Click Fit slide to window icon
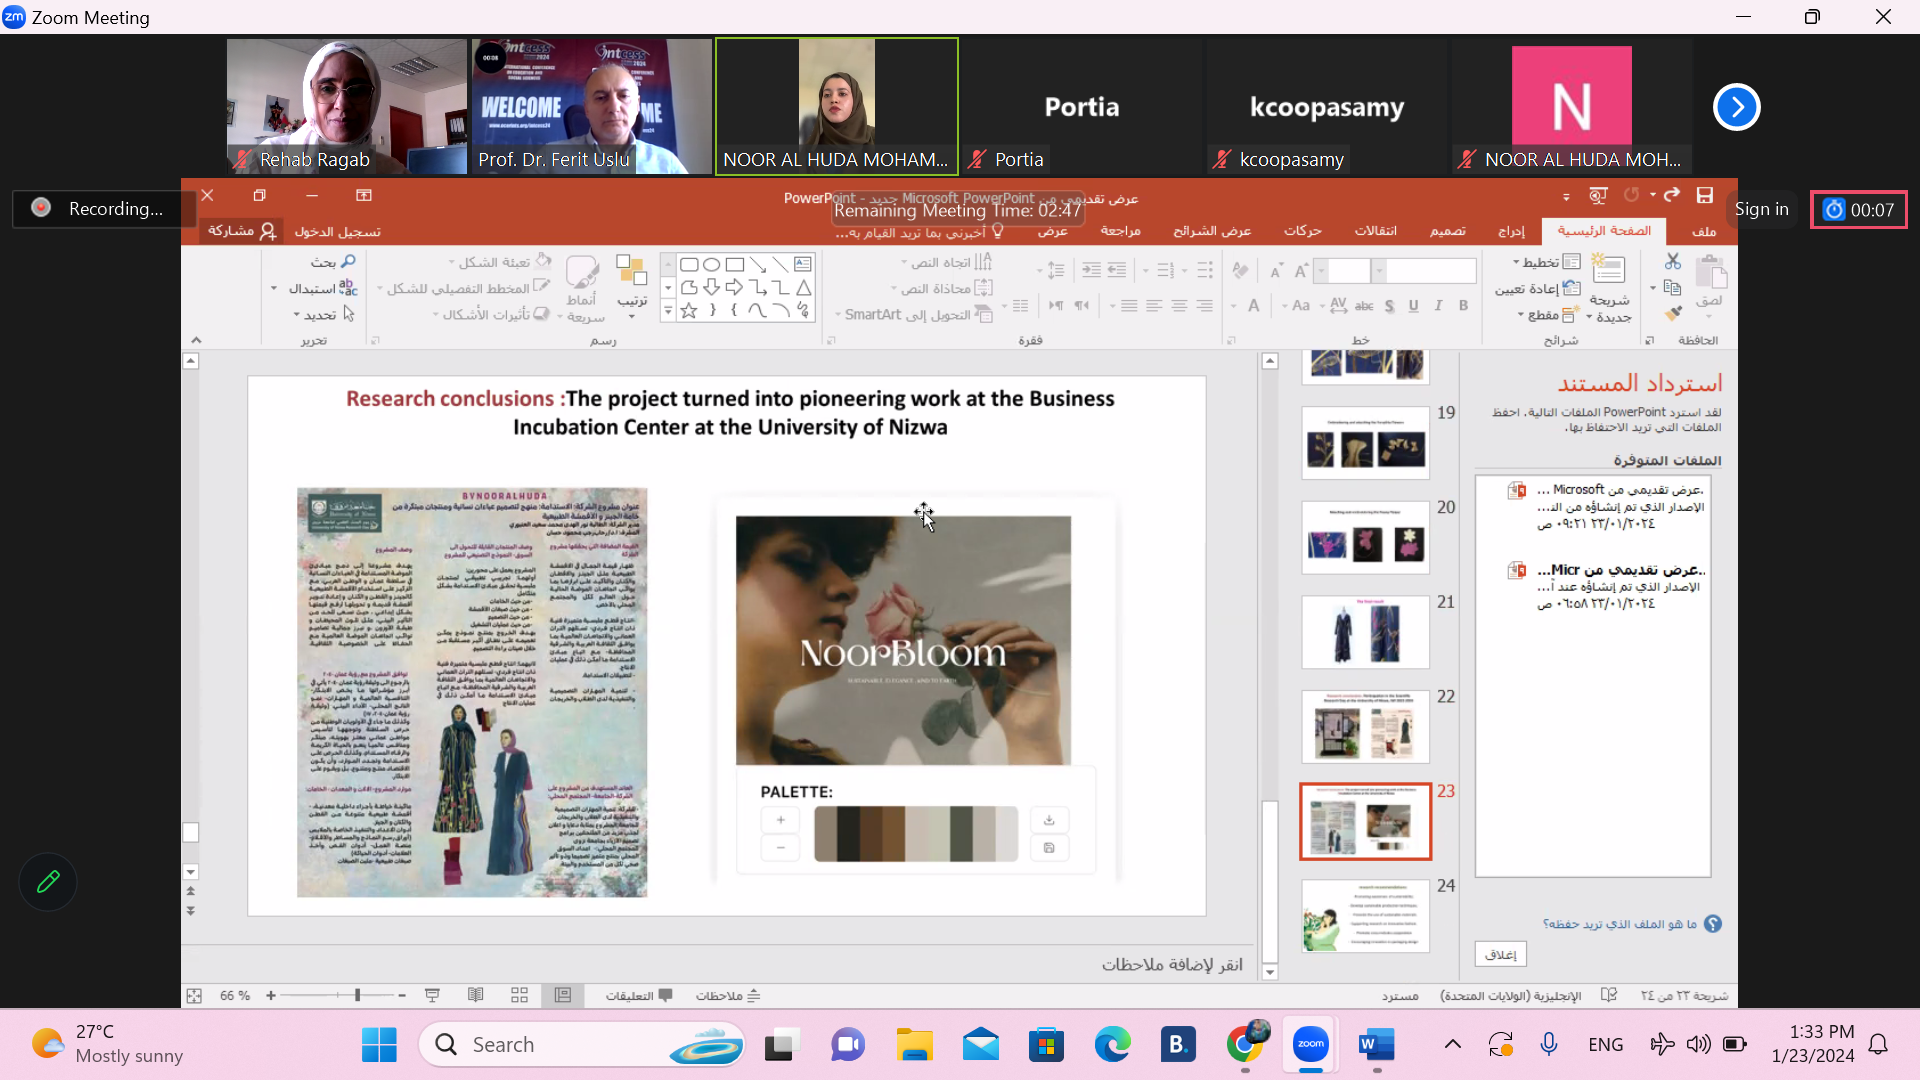1920x1080 pixels. (x=194, y=995)
